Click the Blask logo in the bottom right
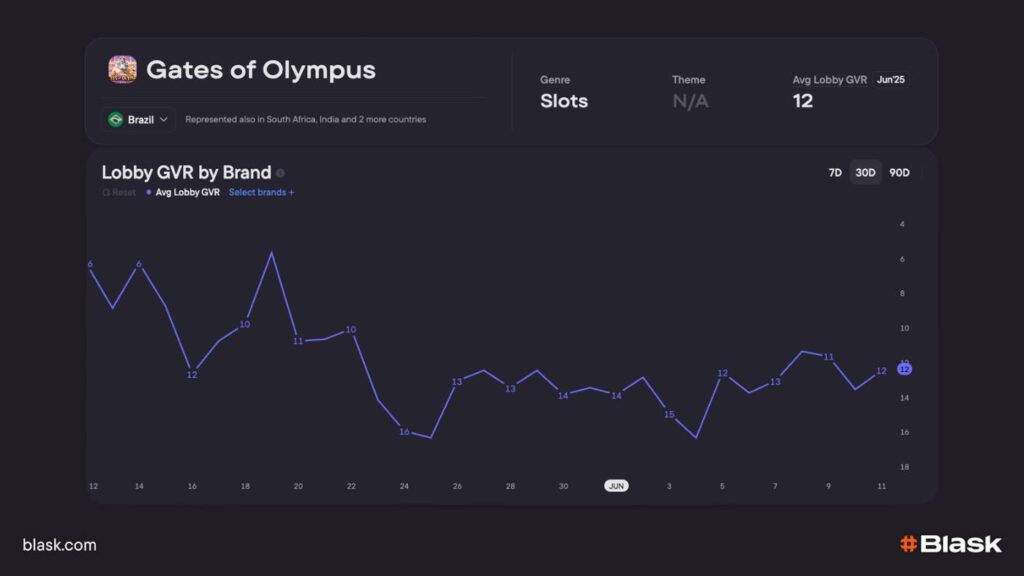The image size is (1024, 576). (x=949, y=544)
